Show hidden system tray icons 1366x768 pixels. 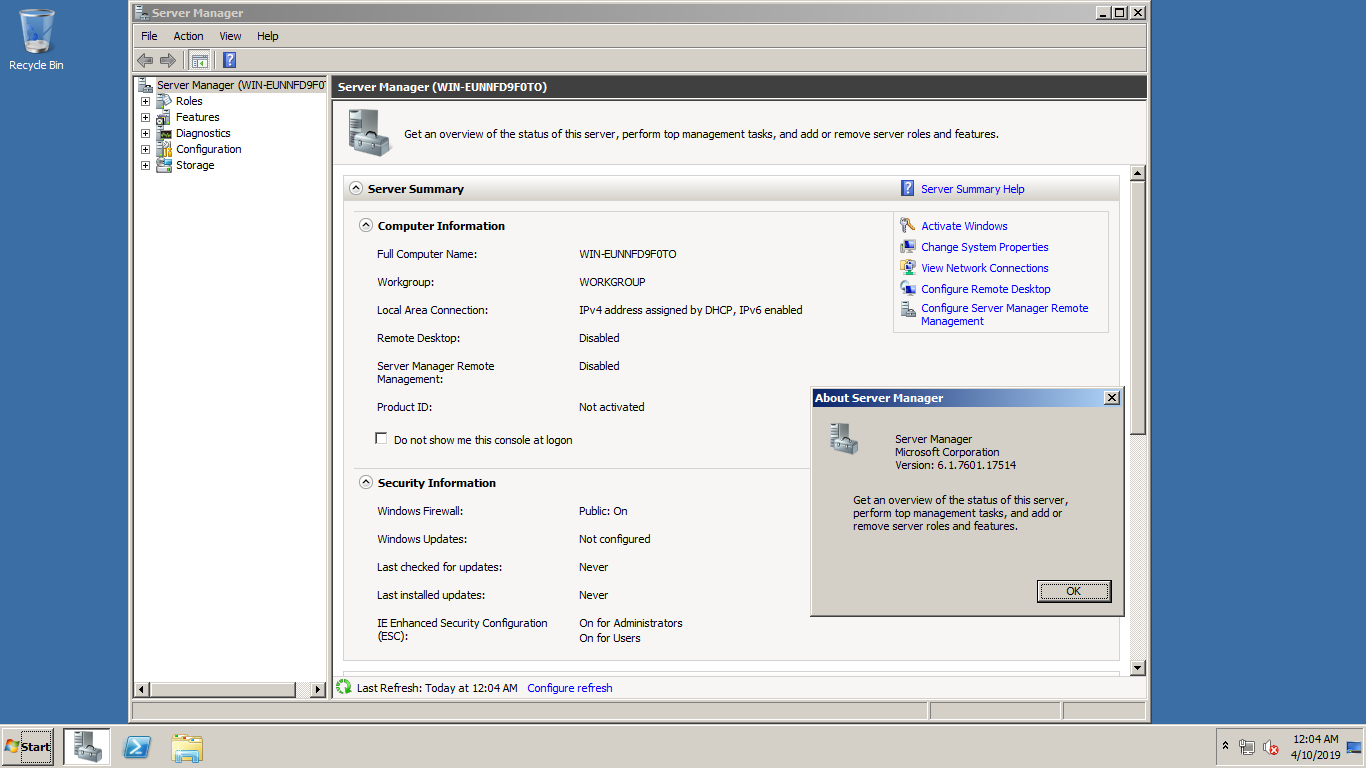[1225, 747]
